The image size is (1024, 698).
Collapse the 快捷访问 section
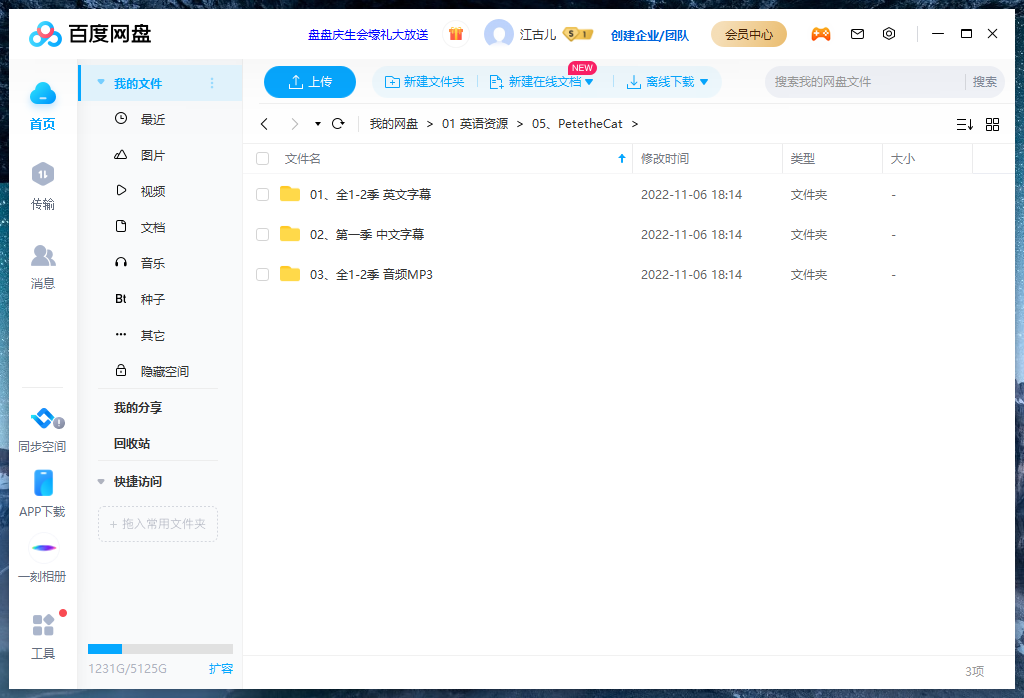pyautogui.click(x=101, y=480)
